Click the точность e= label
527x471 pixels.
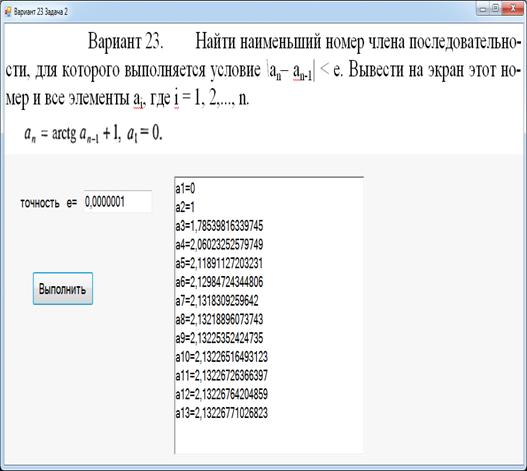49,203
